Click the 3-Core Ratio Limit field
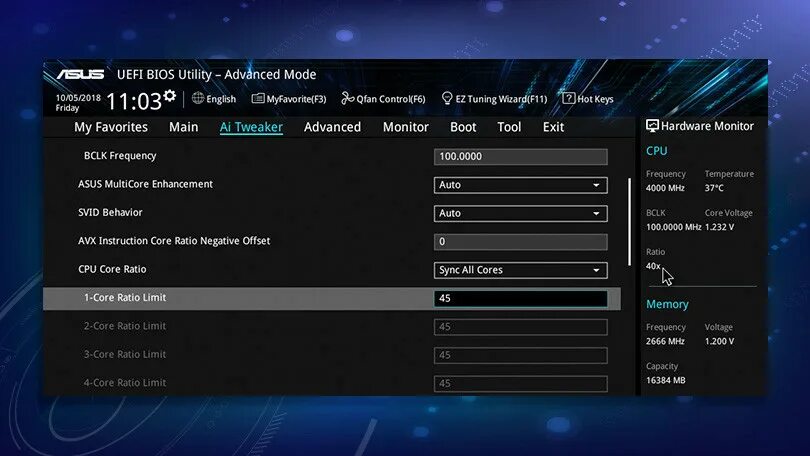The image size is (810, 456). (521, 355)
